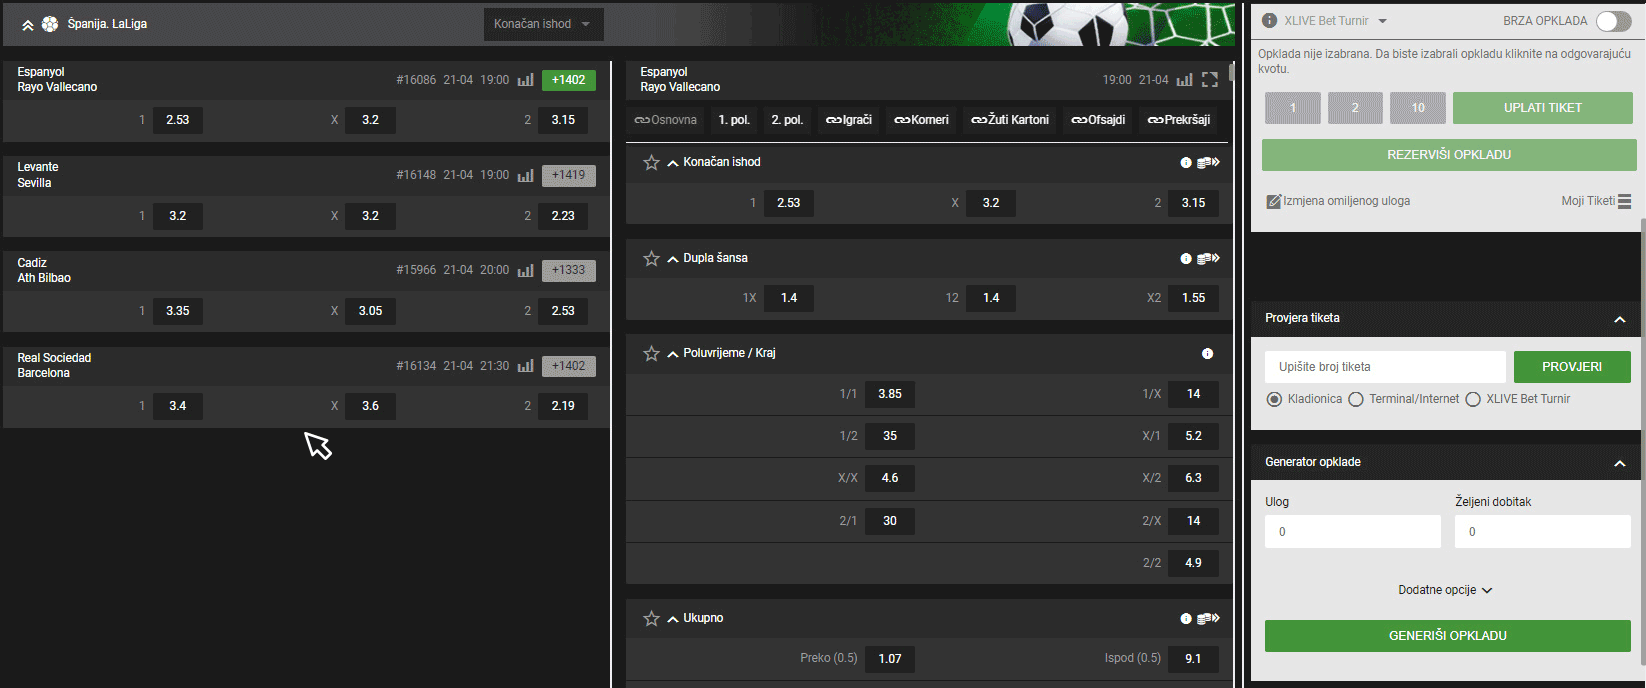Pick Barcelona win odds 2.19
The width and height of the screenshot is (1646, 688).
pos(563,406)
